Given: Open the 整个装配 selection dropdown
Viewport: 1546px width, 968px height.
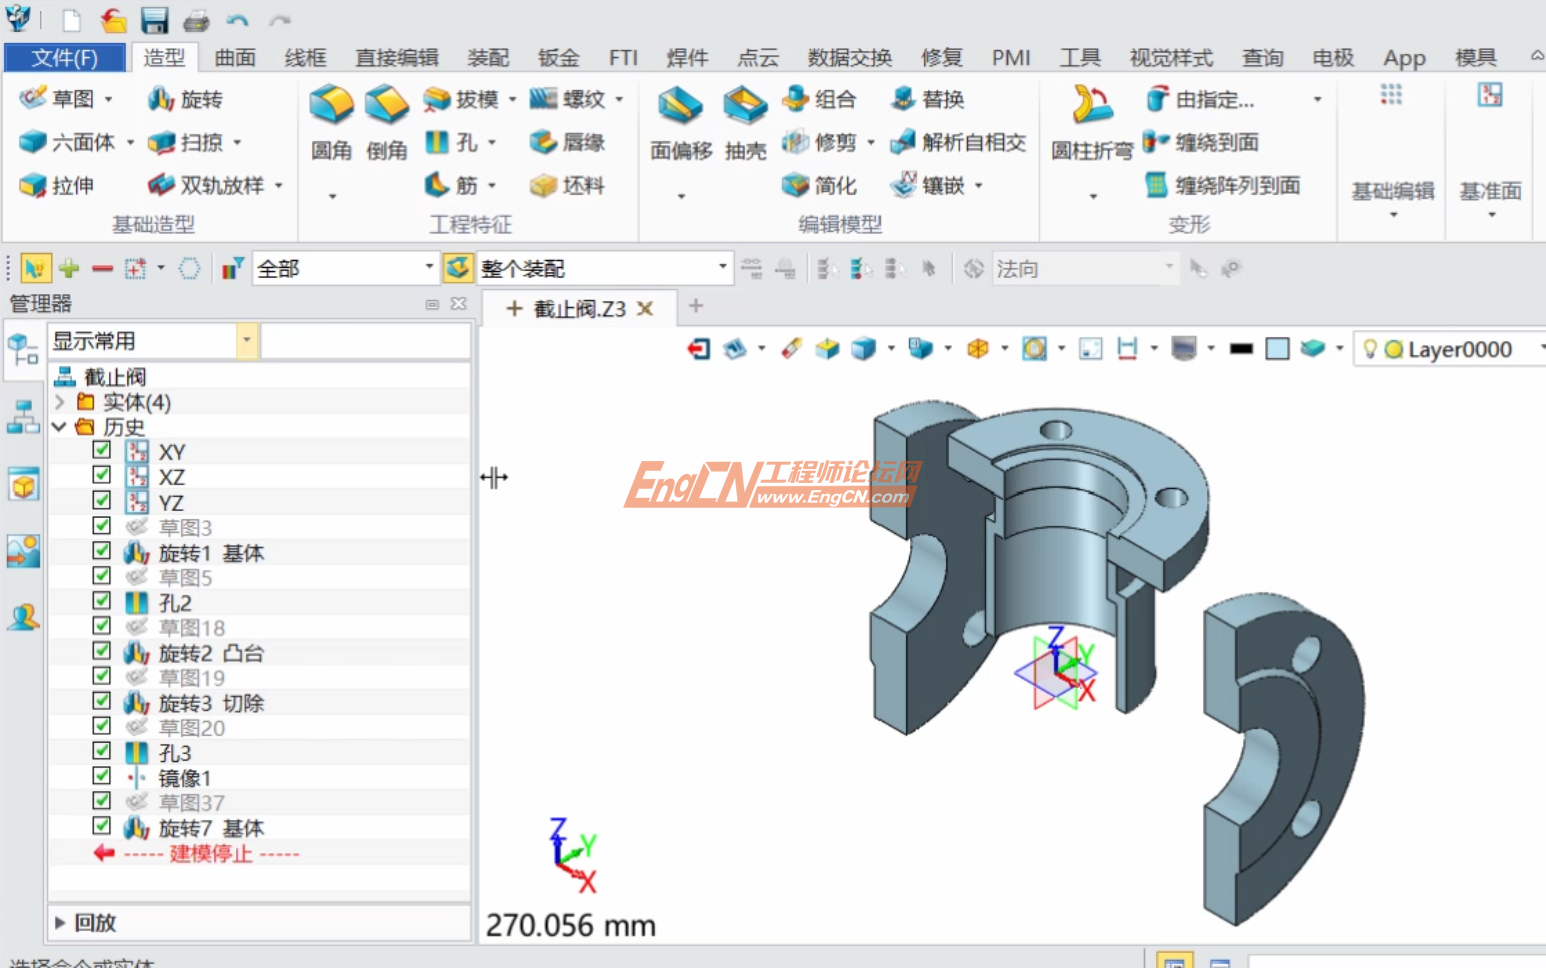Looking at the screenshot, I should [x=722, y=267].
